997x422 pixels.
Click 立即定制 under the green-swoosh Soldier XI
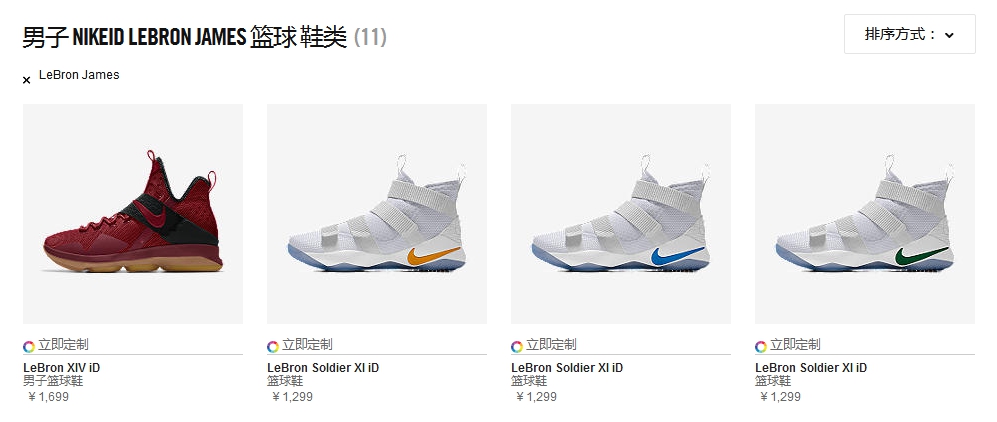(x=795, y=345)
